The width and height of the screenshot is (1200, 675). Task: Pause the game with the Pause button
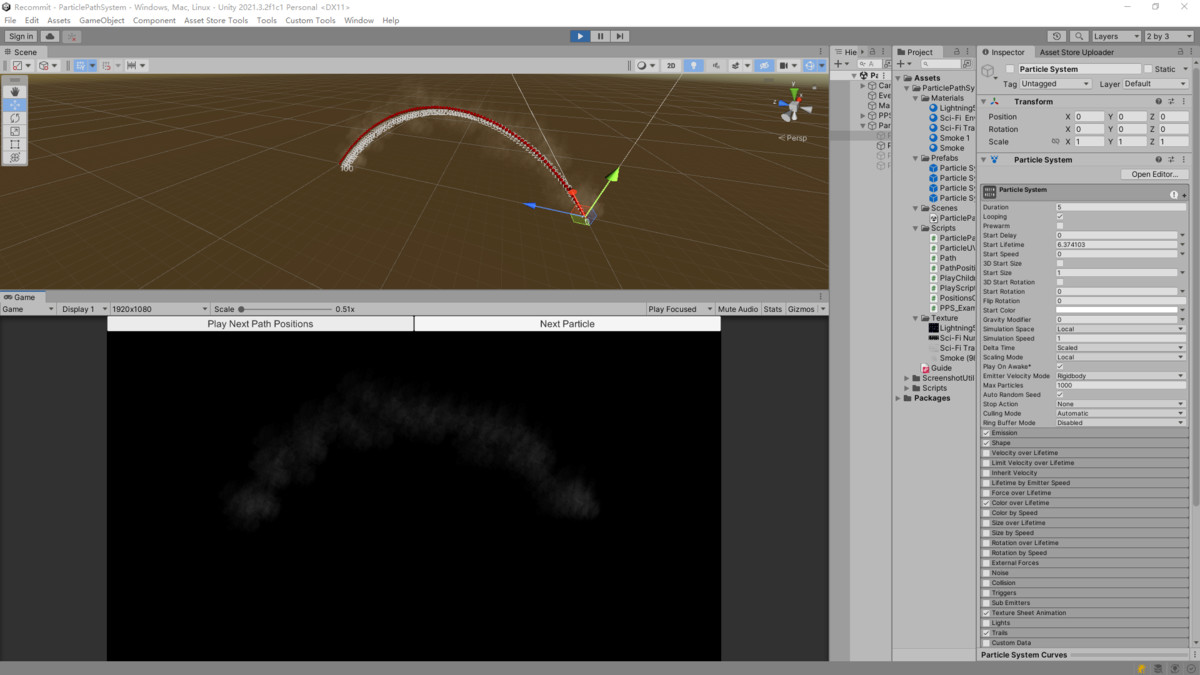coord(600,36)
